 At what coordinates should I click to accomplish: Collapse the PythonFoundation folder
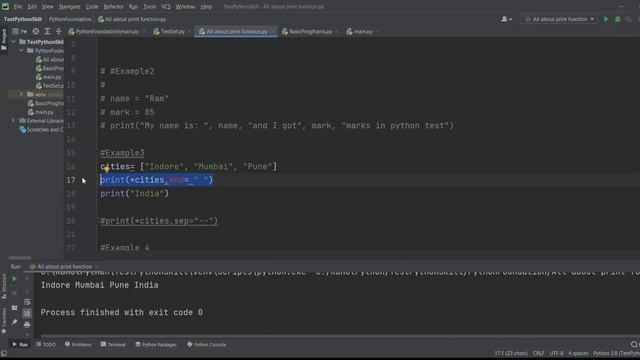(21, 51)
